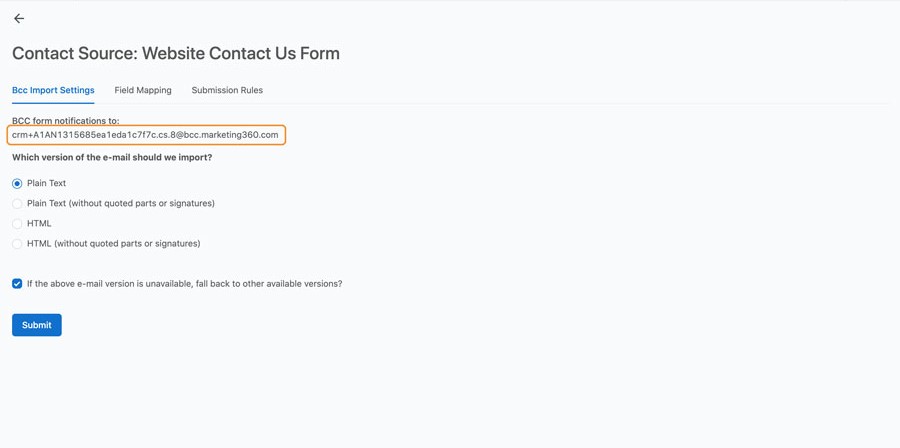The image size is (900, 448).
Task: Open the Submission Rules tab
Action: click(227, 90)
